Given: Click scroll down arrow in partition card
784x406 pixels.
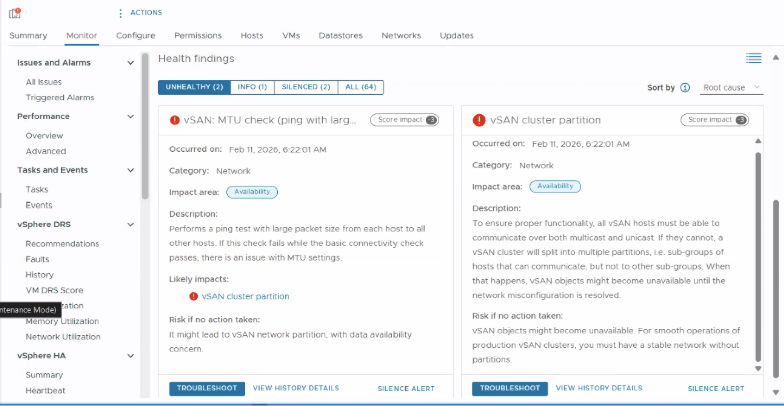Looking at the screenshot, I should pos(758,368).
